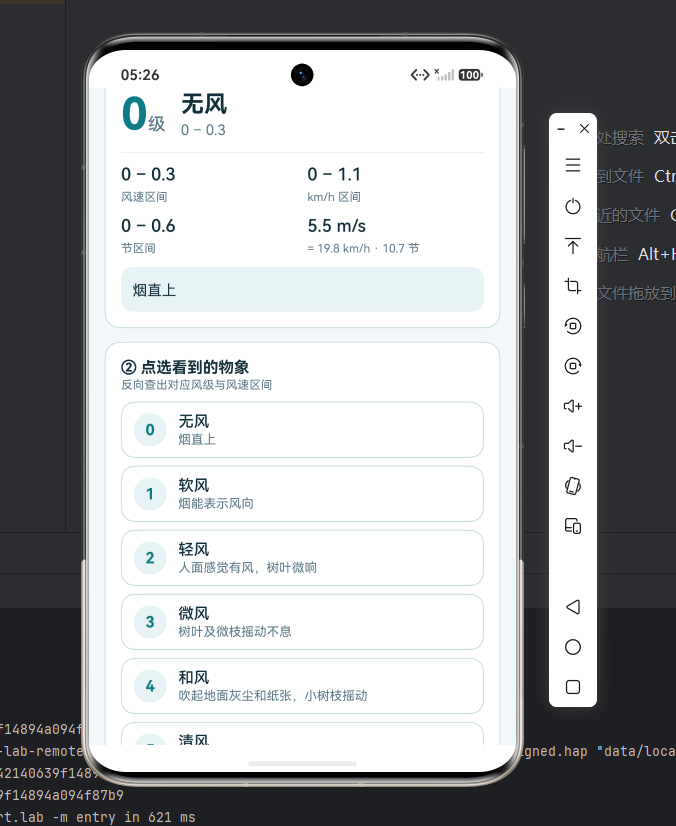Click the rotate right icon in emulator toolbar
The image size is (676, 826).
point(573,366)
